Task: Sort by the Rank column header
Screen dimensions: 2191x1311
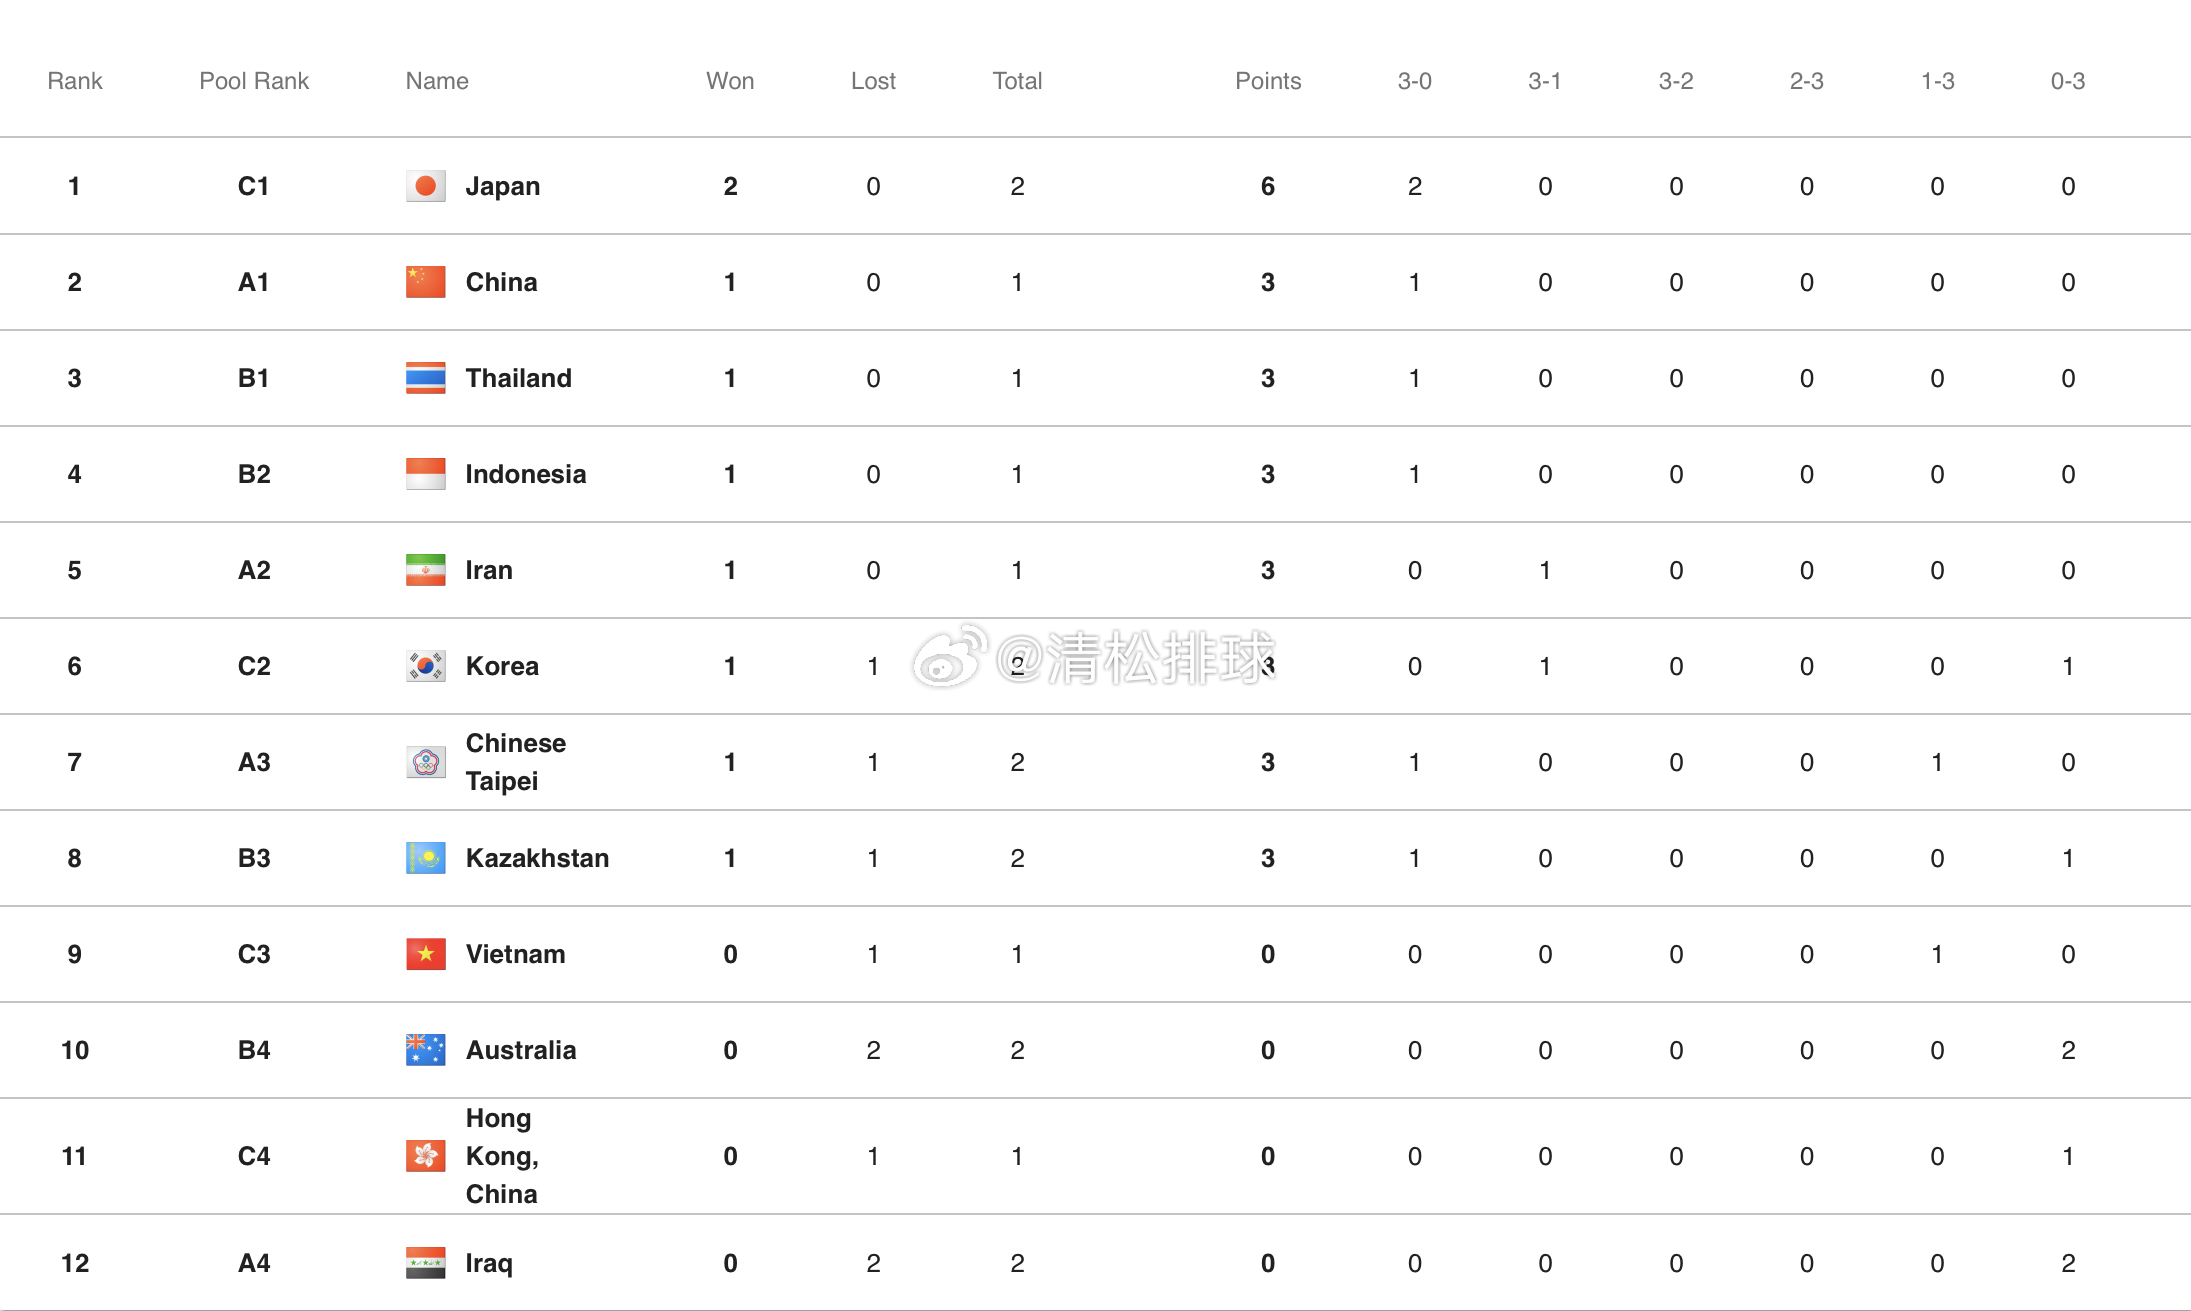Action: pyautogui.click(x=75, y=81)
